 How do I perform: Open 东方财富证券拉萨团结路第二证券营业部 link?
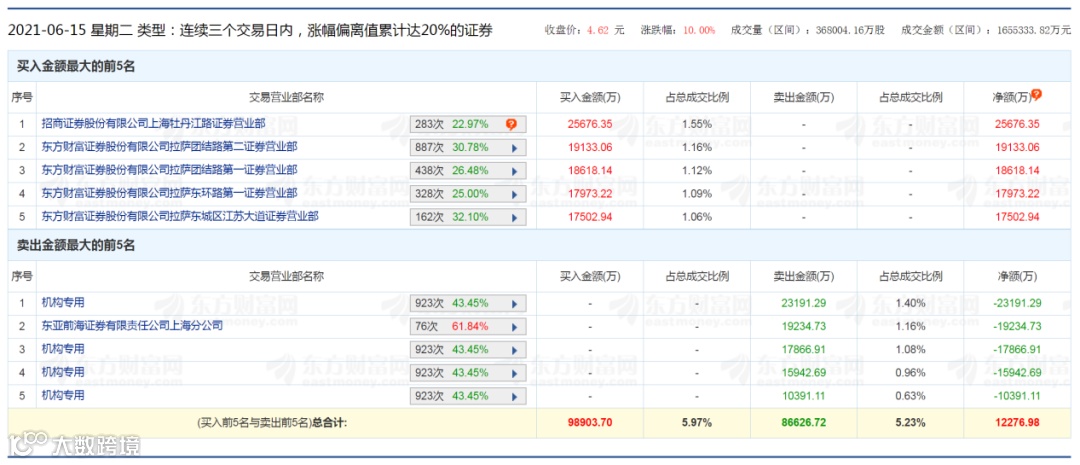(169, 147)
